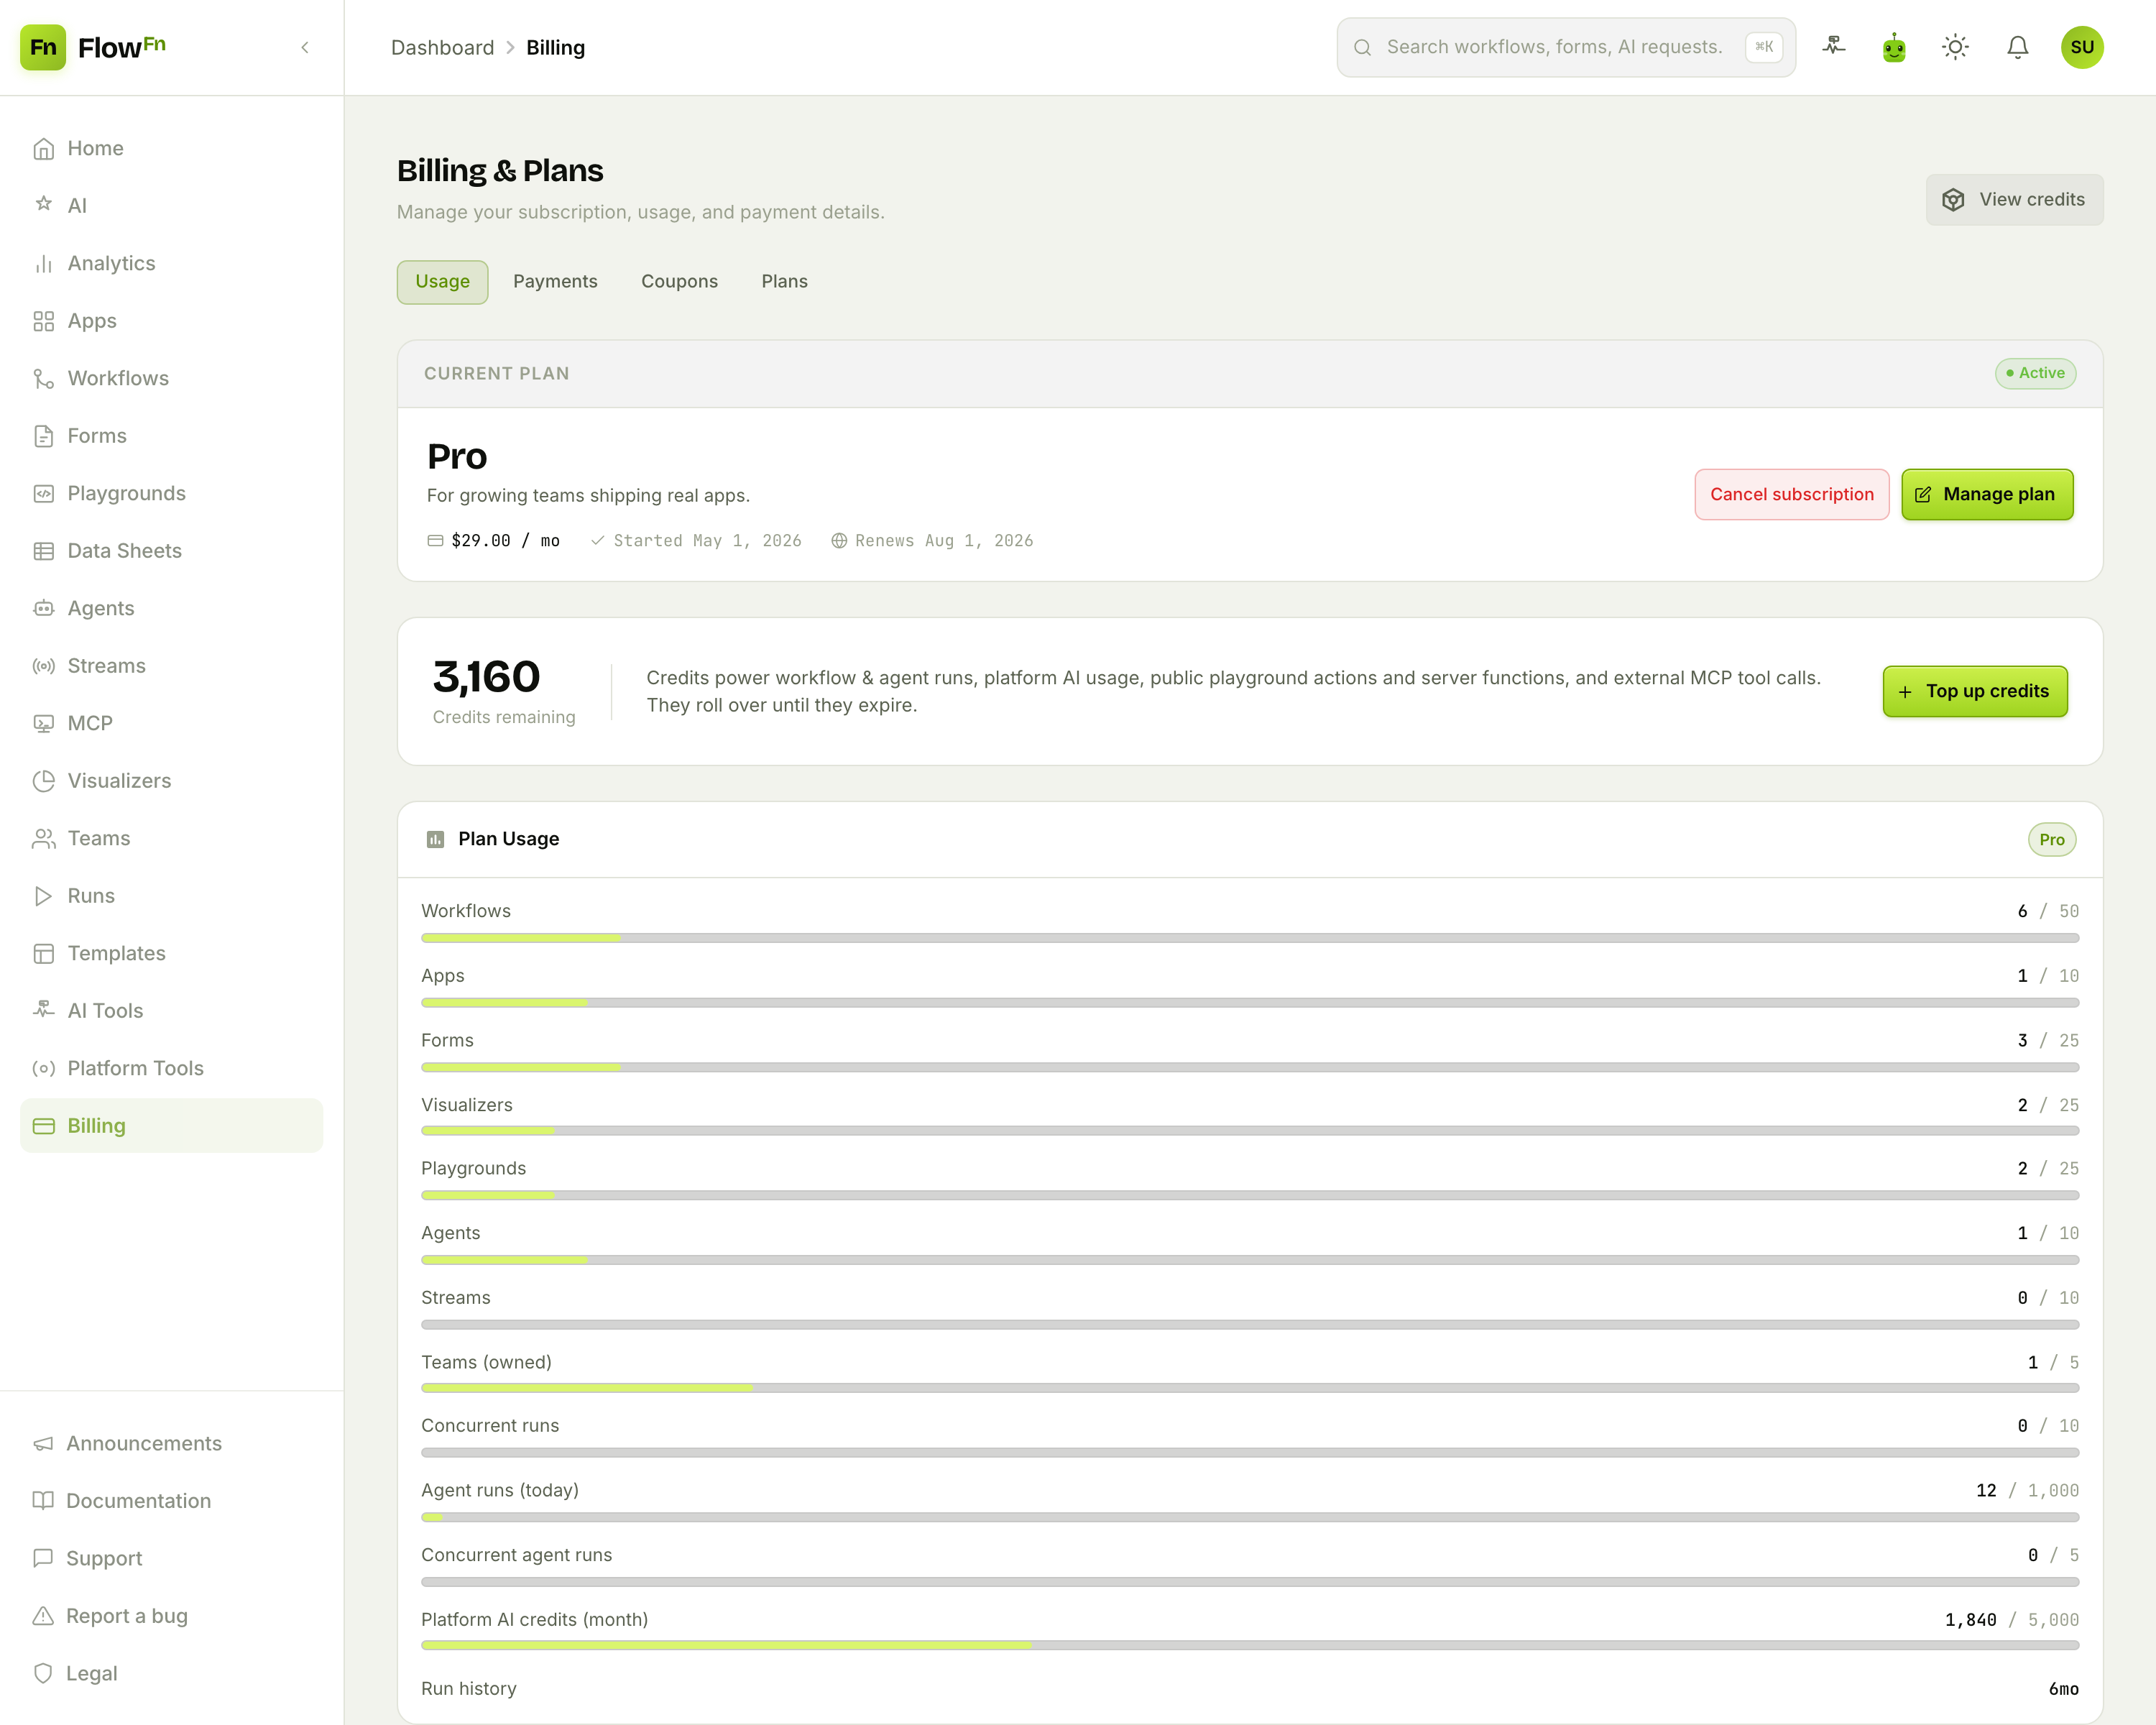
Task: Click the Forms 3 / 25 usage value
Action: 2048,1040
